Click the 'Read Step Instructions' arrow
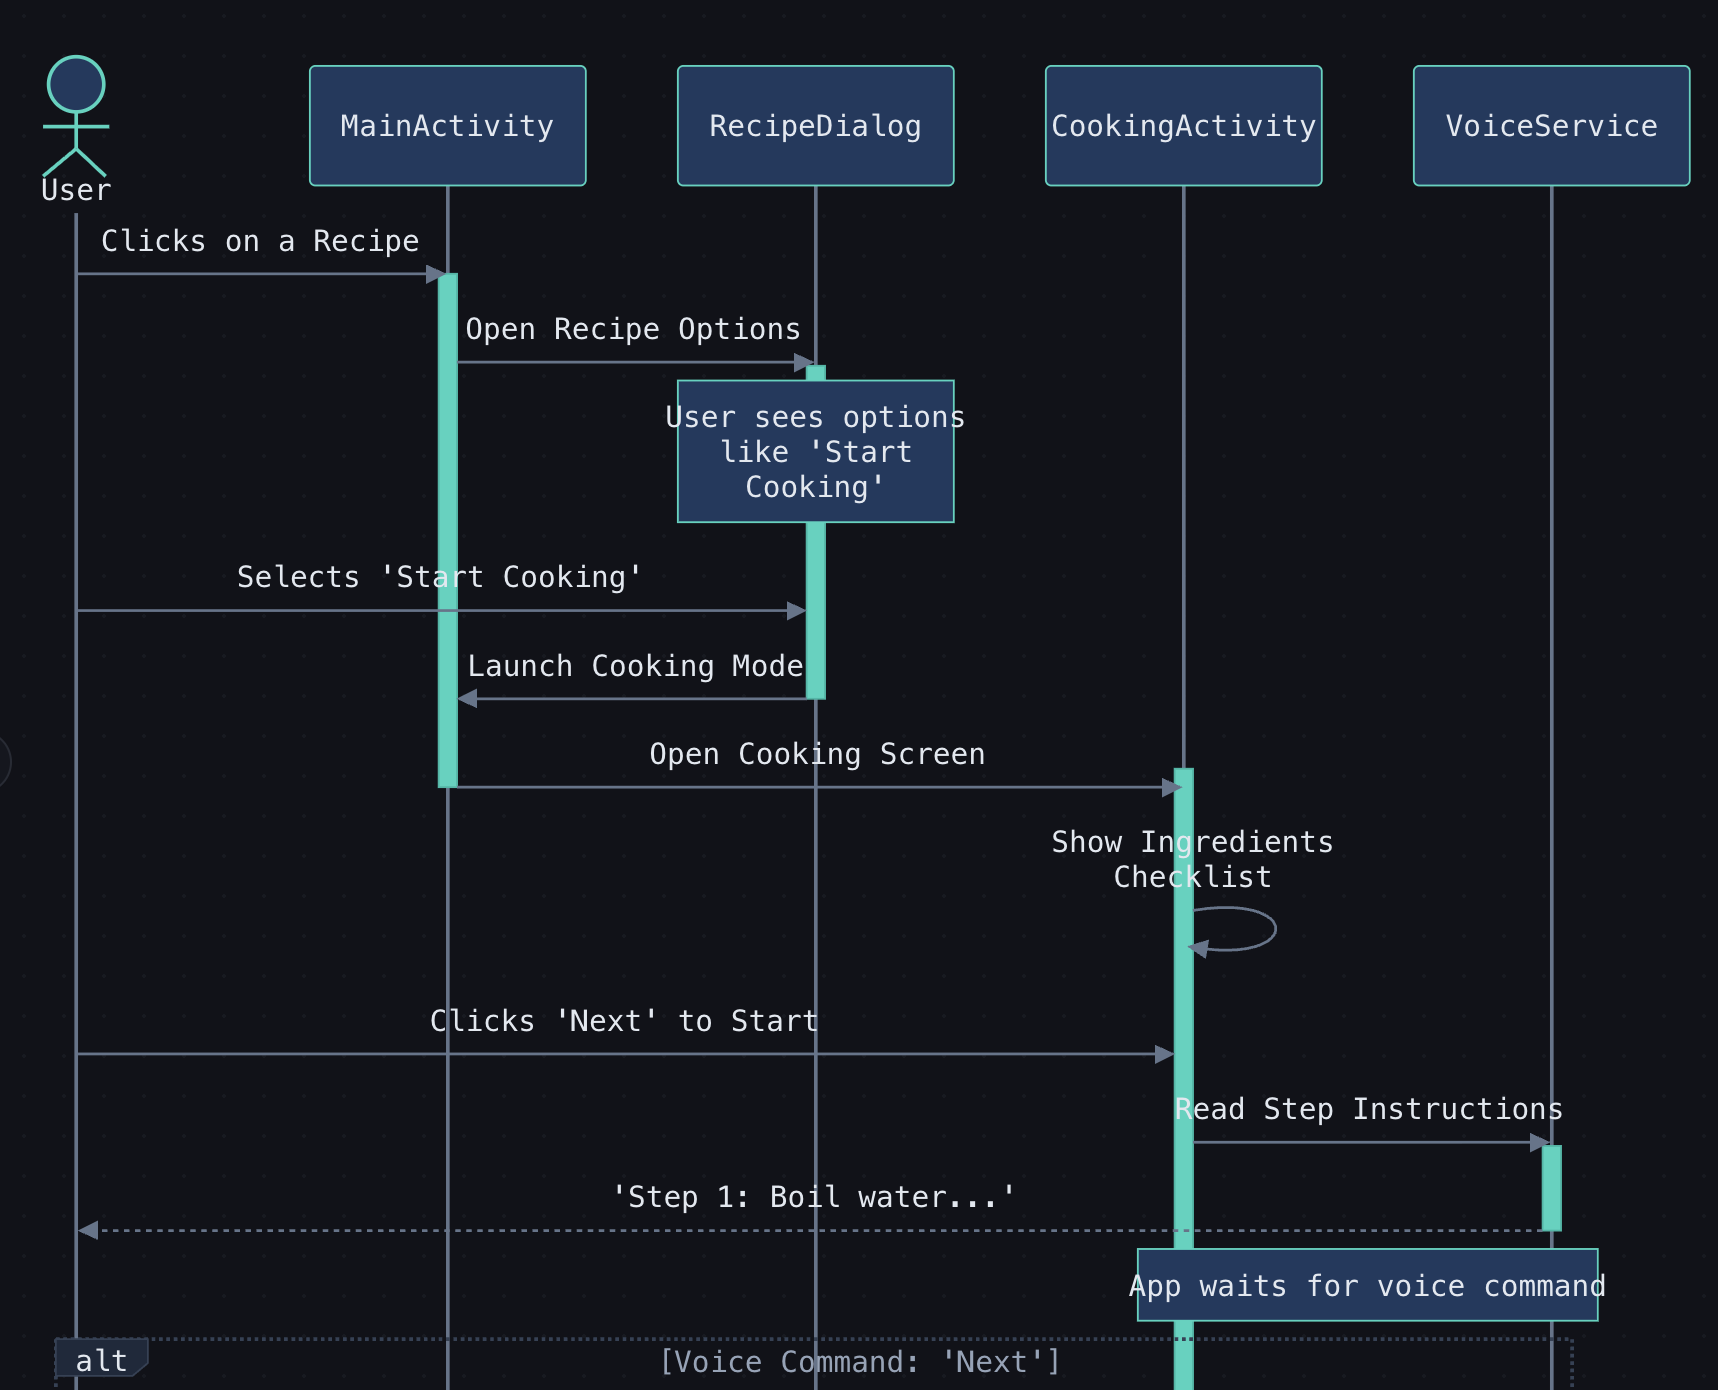This screenshot has width=1718, height=1390. click(1368, 1141)
